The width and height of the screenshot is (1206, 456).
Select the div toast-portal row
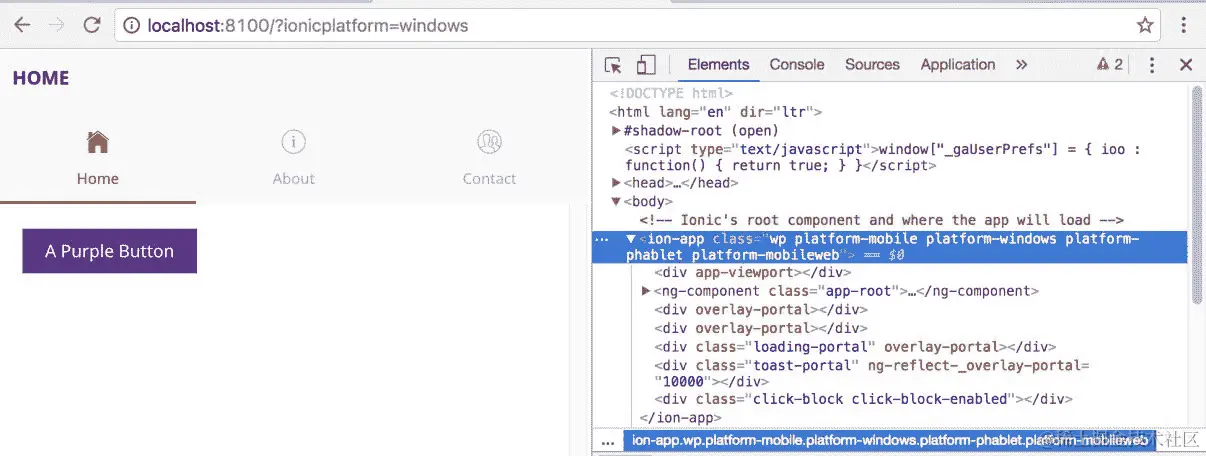pyautogui.click(x=872, y=373)
